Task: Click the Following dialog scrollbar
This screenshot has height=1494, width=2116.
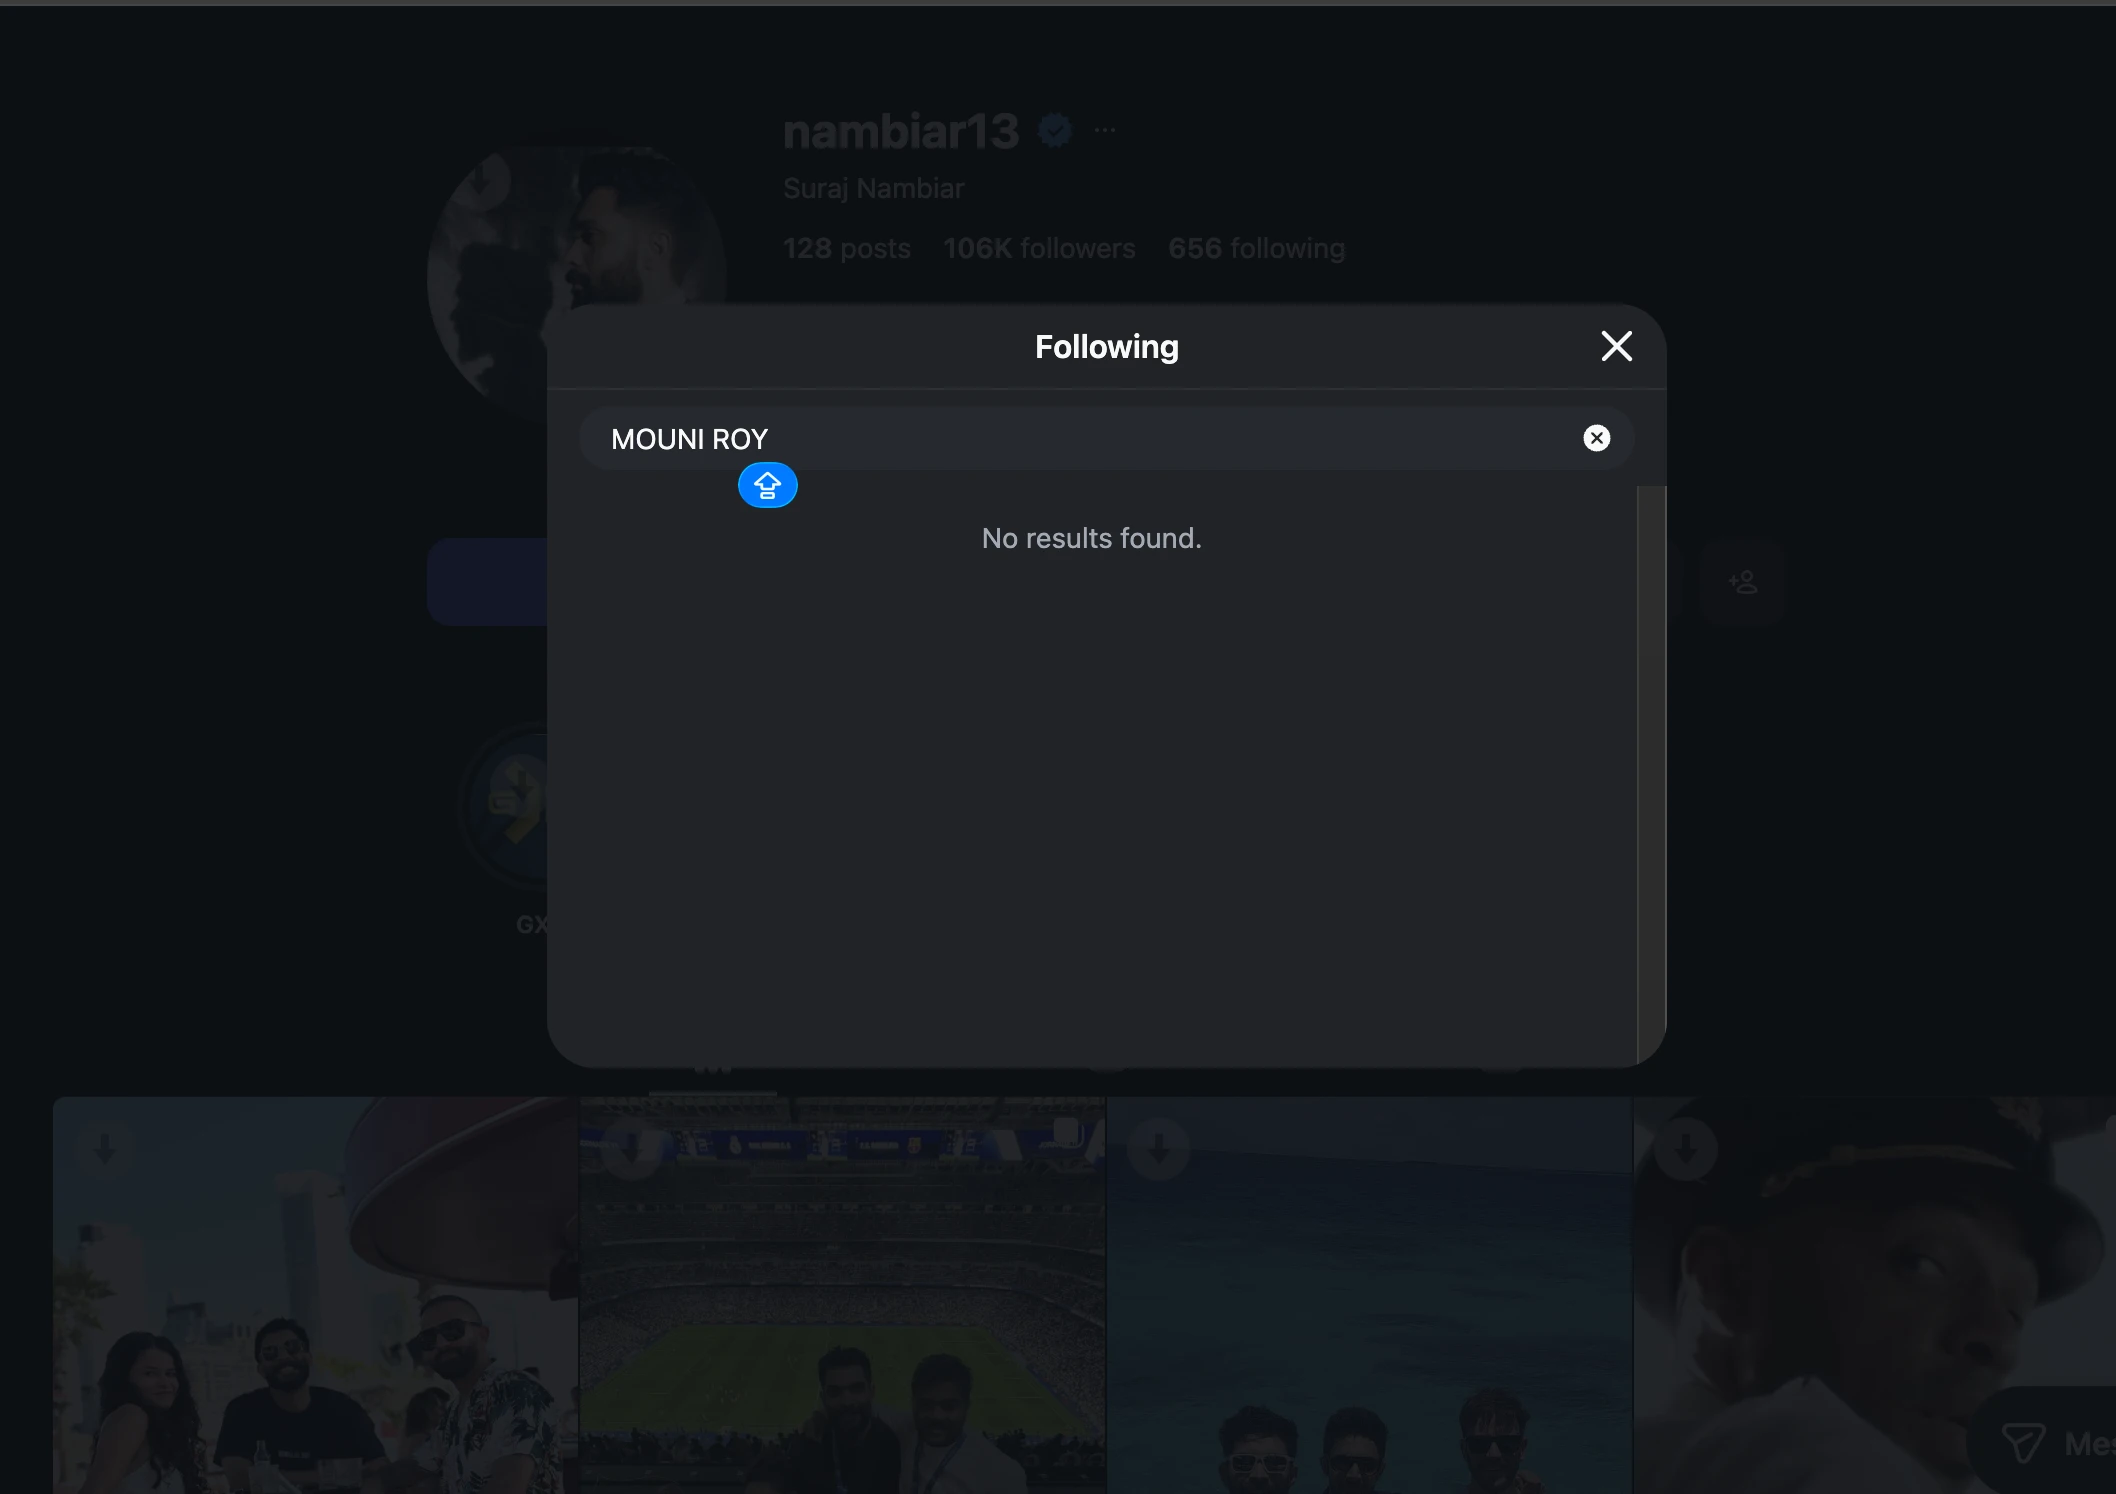Action: tap(1651, 775)
